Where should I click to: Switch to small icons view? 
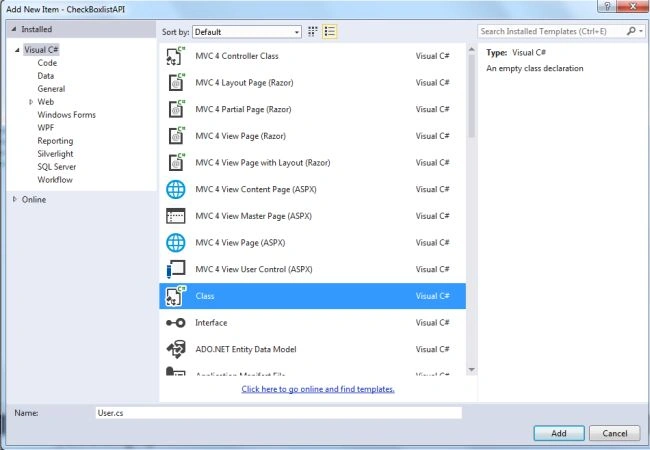point(313,31)
